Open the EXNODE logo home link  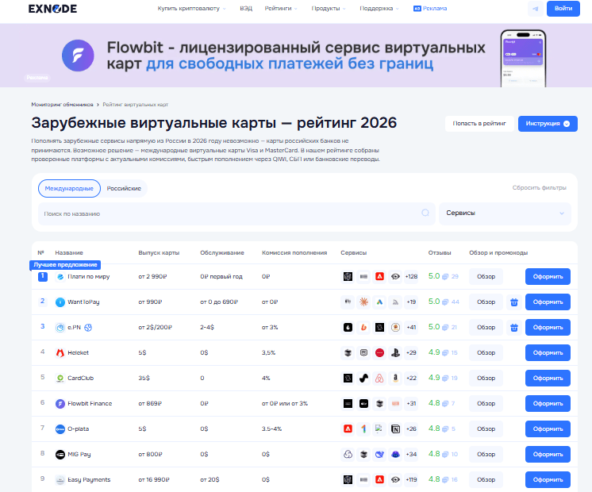coord(52,8)
